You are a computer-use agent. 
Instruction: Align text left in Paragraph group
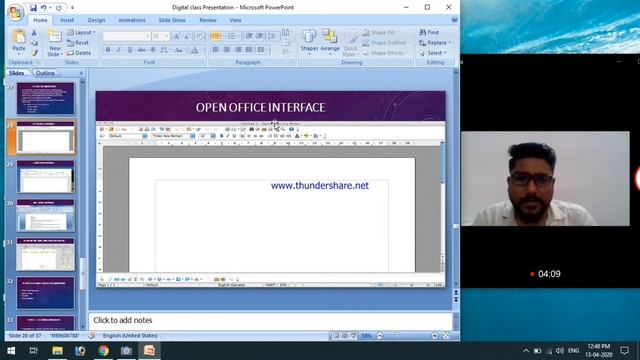pos(216,49)
